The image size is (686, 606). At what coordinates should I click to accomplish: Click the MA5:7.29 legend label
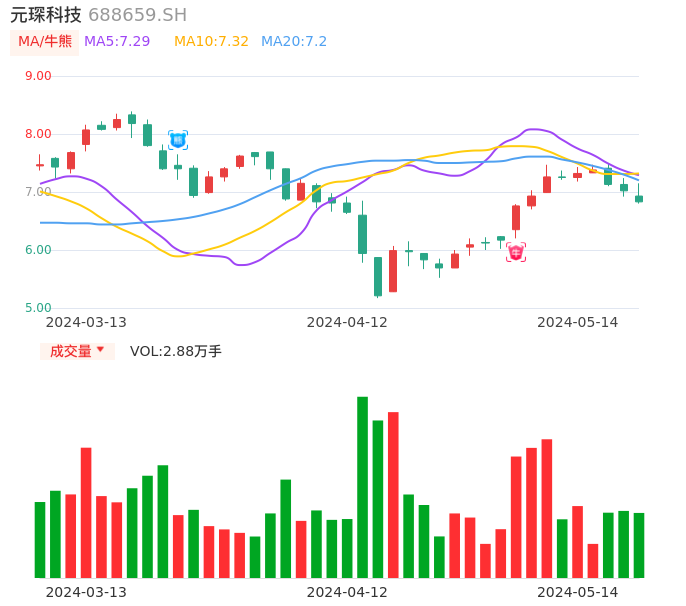click(117, 42)
